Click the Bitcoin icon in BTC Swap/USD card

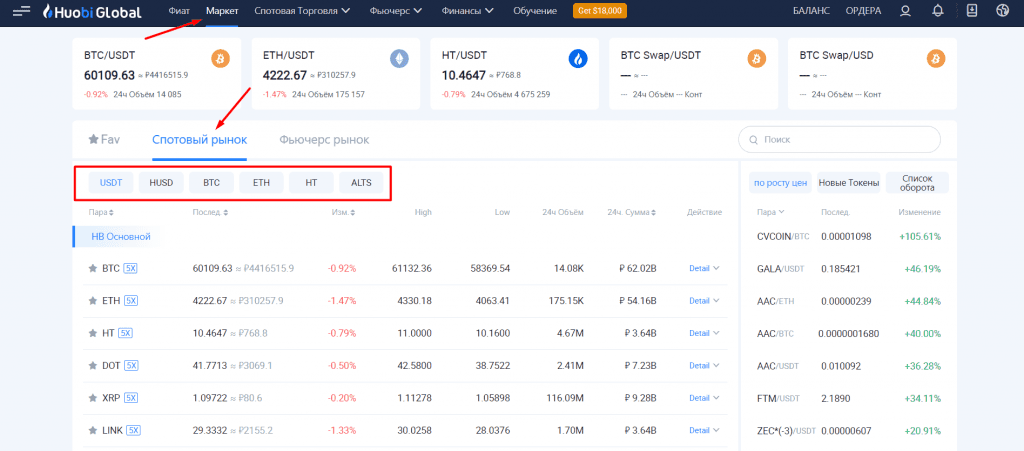[936, 59]
